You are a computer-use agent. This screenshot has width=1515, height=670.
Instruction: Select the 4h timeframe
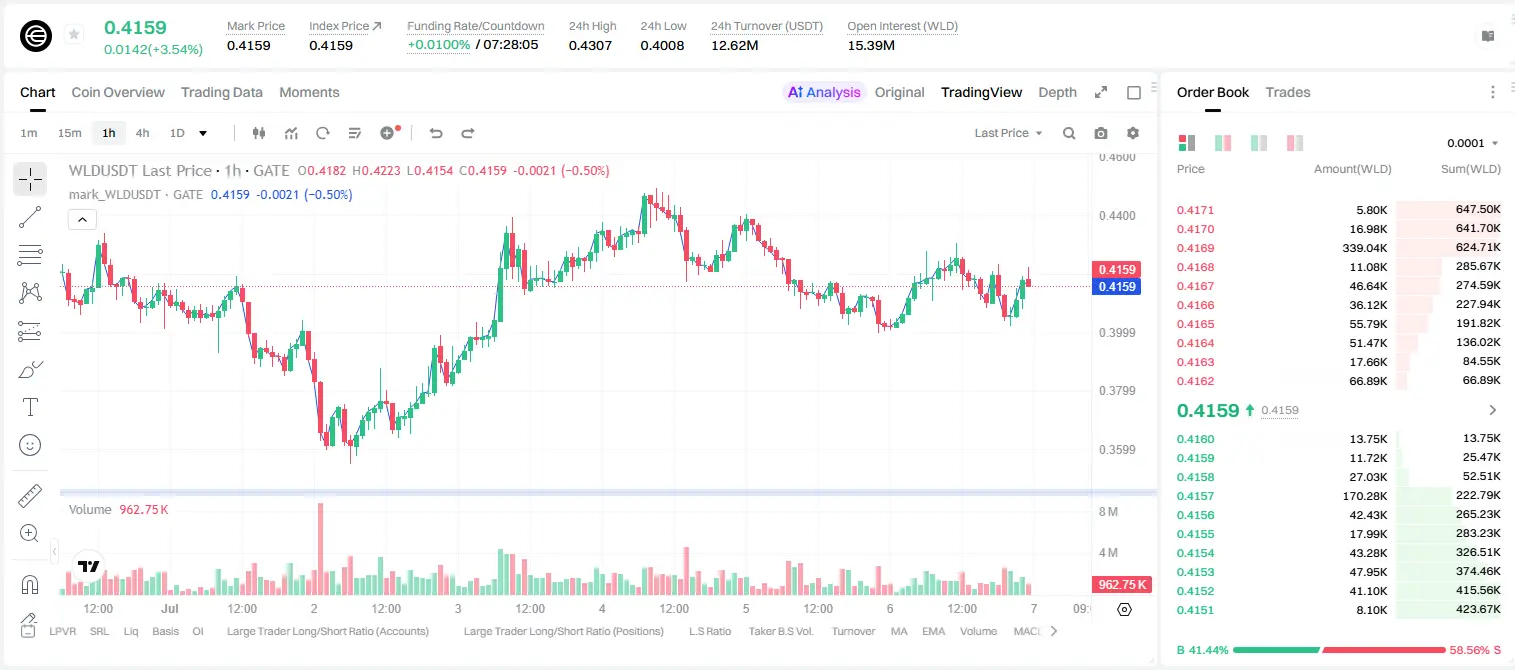(143, 133)
